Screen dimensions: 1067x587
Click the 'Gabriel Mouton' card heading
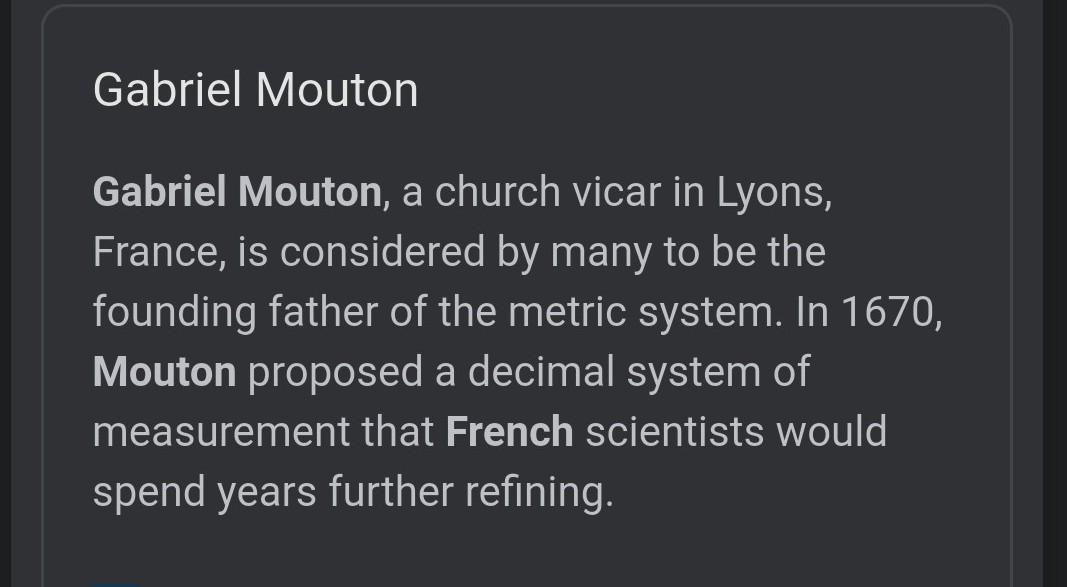pos(255,90)
